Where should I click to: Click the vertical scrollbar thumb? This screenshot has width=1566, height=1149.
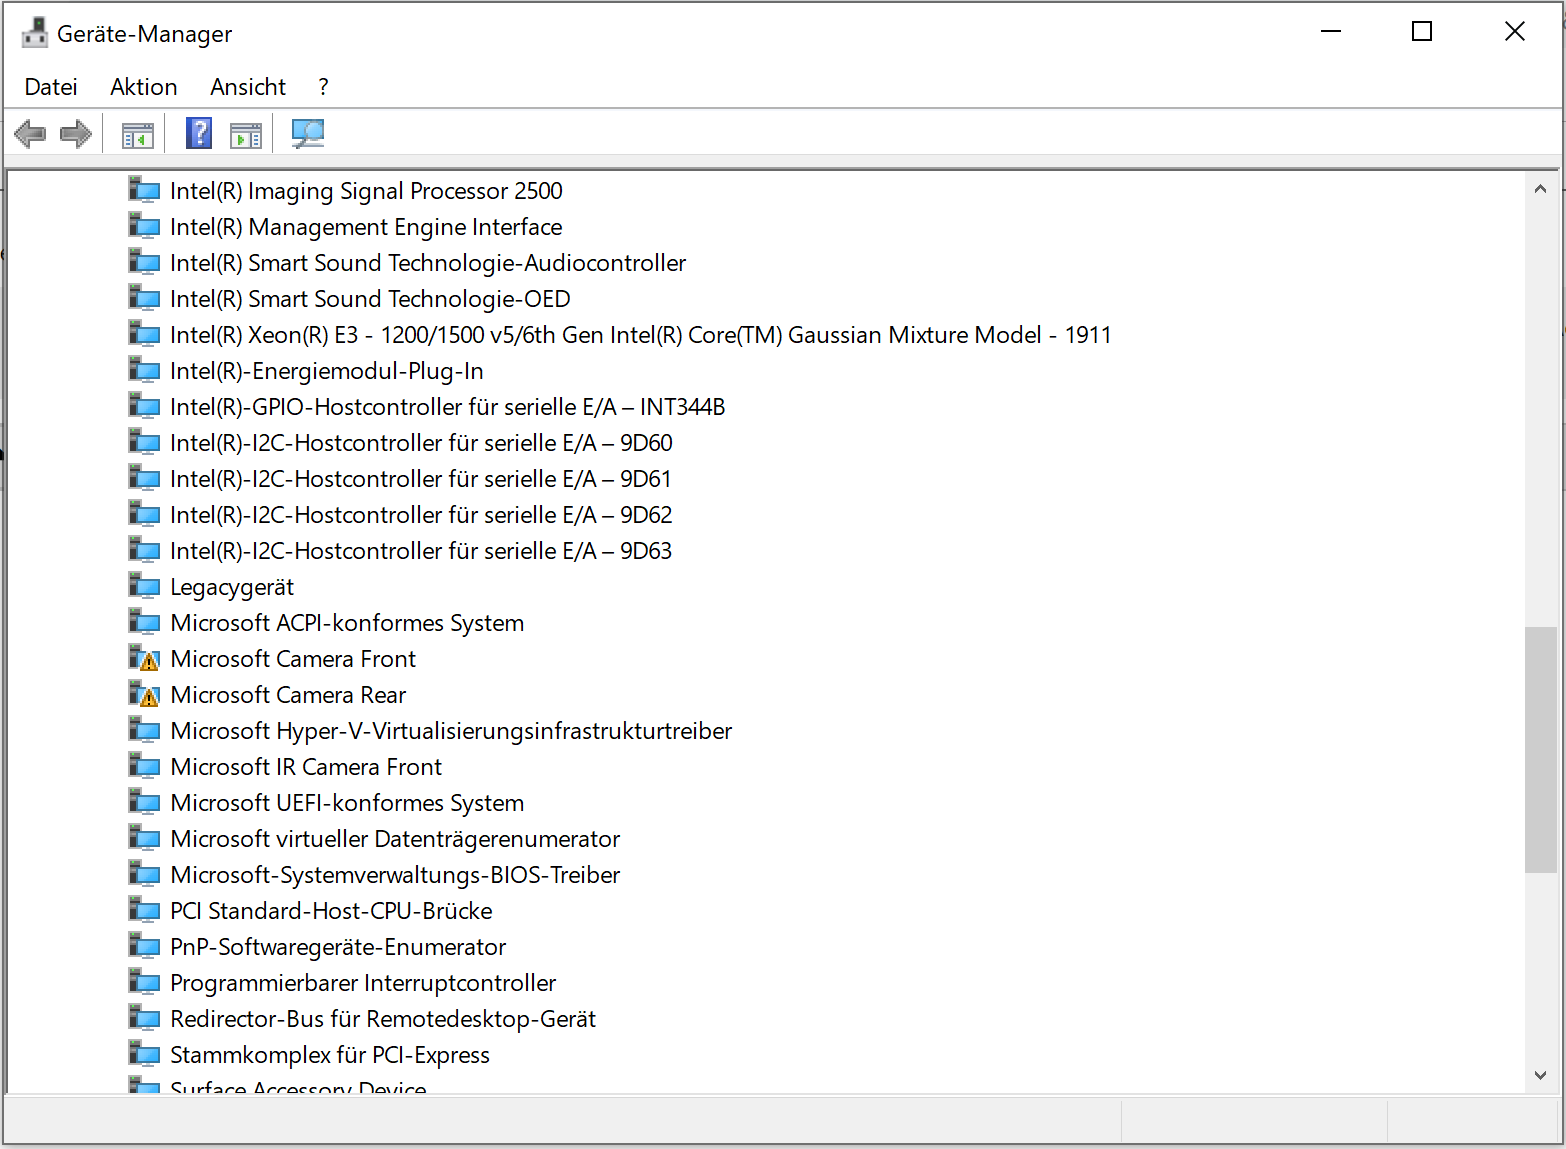pos(1540,750)
